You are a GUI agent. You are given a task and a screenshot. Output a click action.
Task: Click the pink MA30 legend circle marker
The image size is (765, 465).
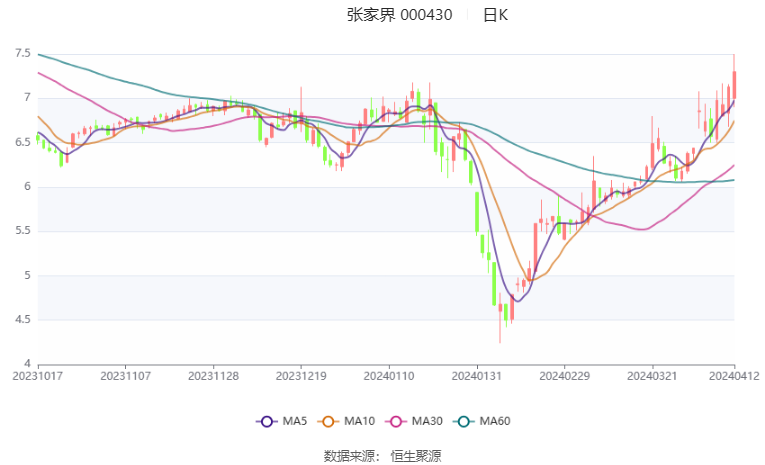coord(398,422)
